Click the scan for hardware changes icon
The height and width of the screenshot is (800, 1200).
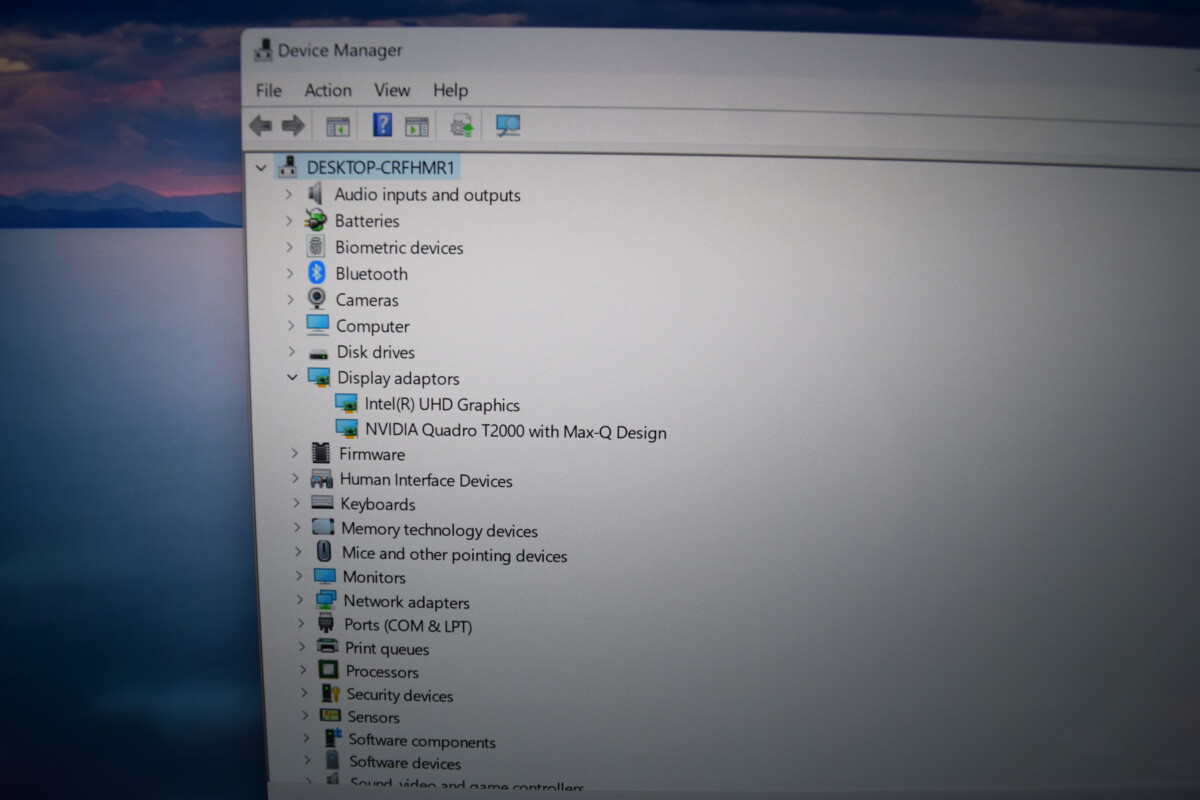pos(508,126)
